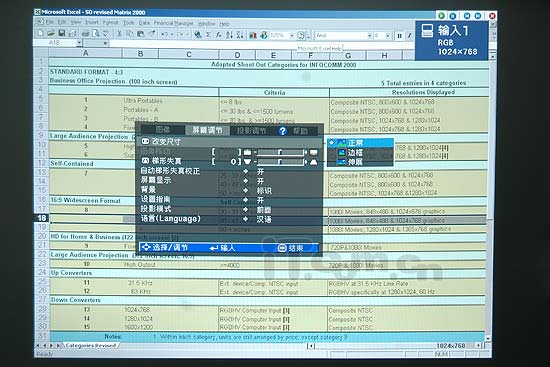Click the Sort Ascending icon
The image size is (550, 367).
(x=229, y=34)
